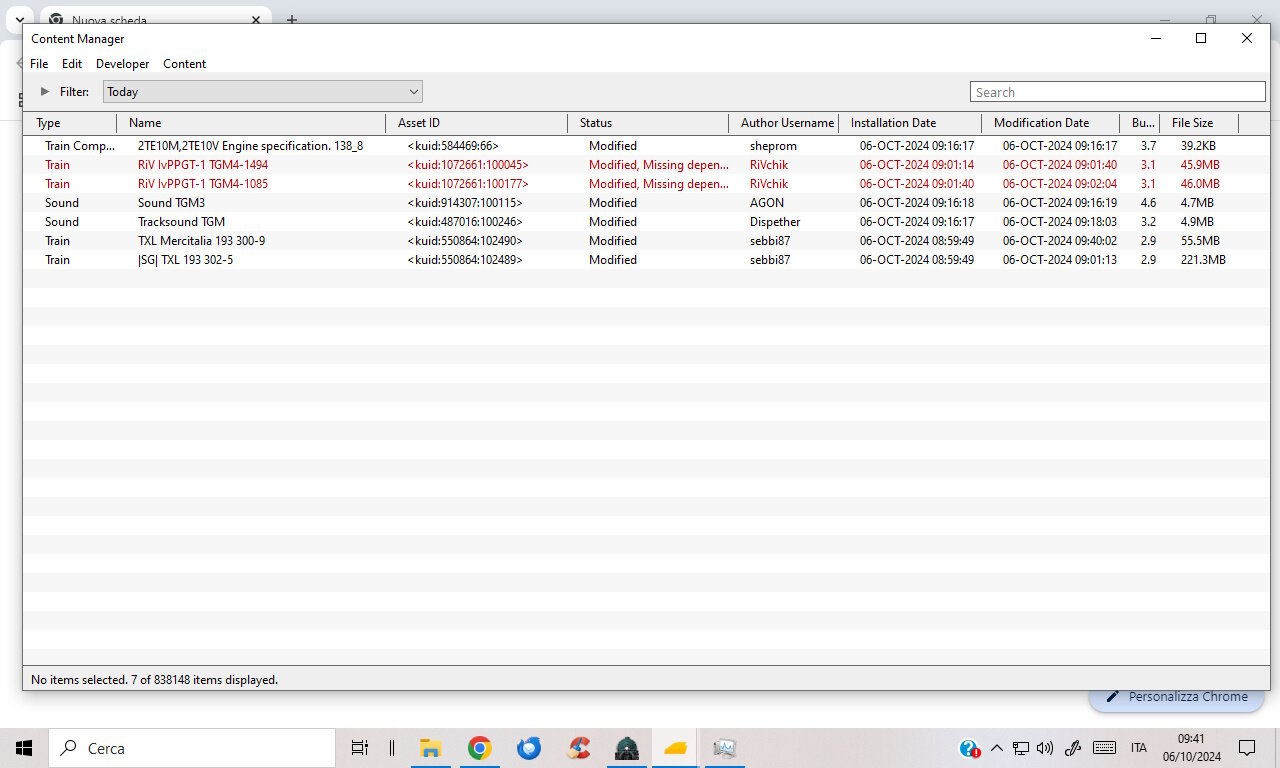Click author name Dispether
This screenshot has height=768, width=1280.
(775, 222)
